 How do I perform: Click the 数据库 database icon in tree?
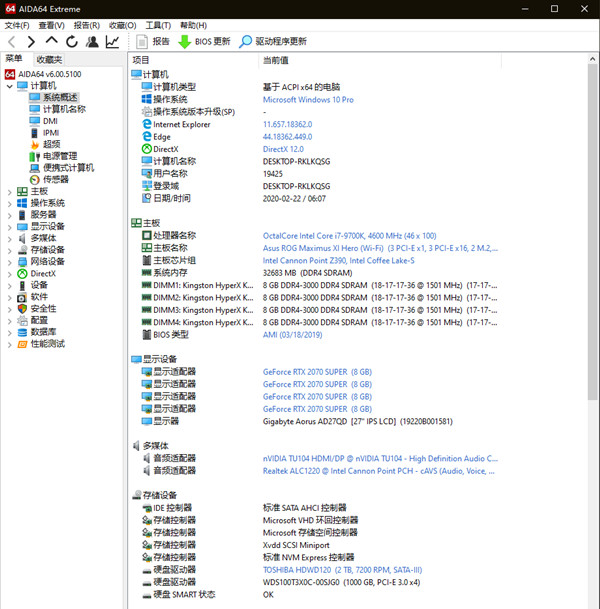tap(22, 332)
